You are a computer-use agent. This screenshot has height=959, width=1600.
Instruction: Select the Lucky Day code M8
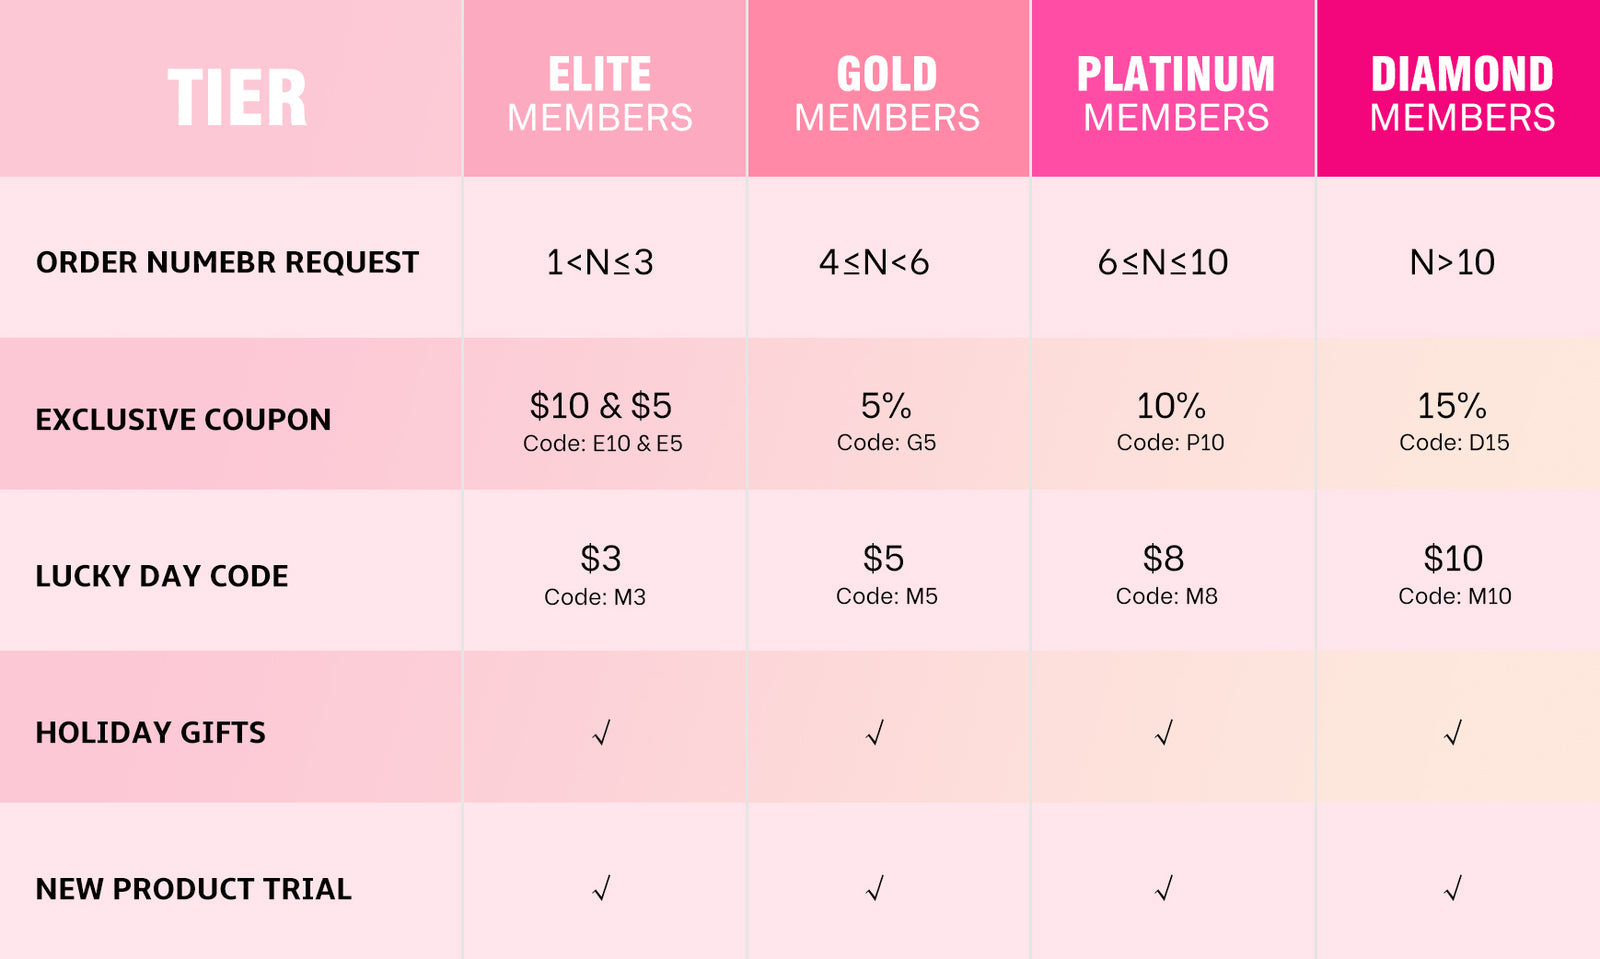click(1166, 596)
